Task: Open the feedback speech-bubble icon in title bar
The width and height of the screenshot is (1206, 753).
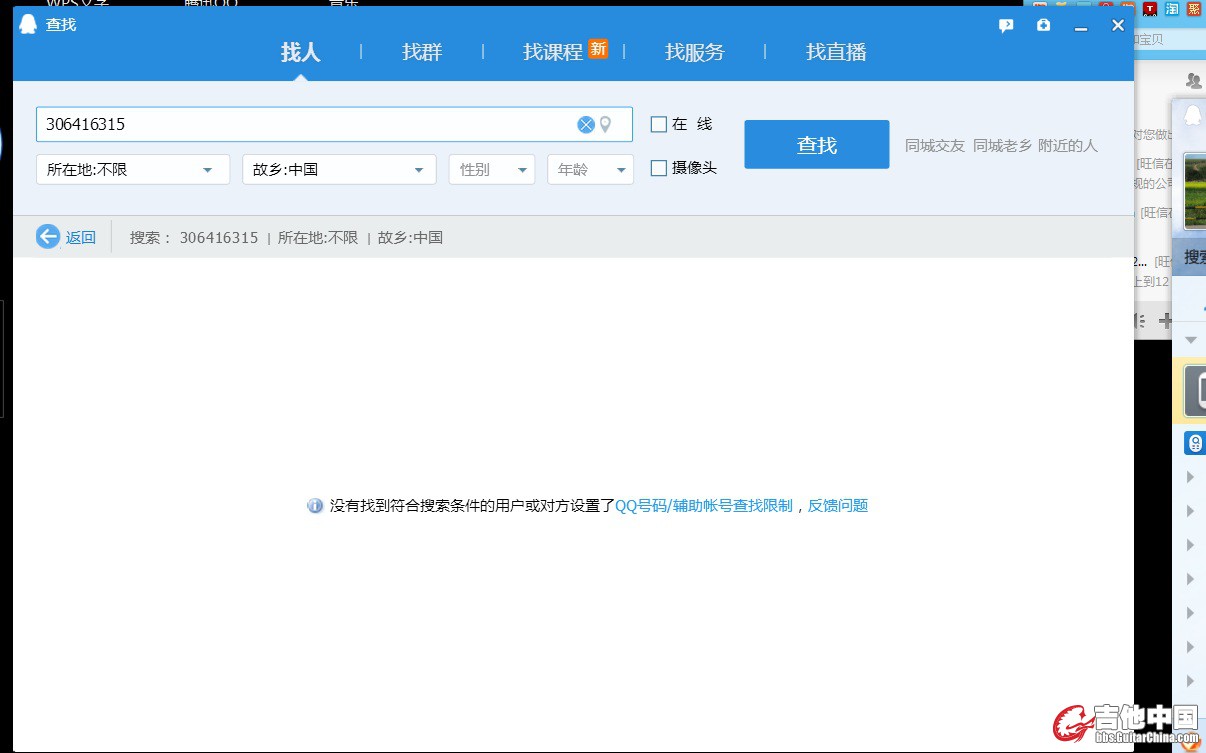Action: point(1006,26)
